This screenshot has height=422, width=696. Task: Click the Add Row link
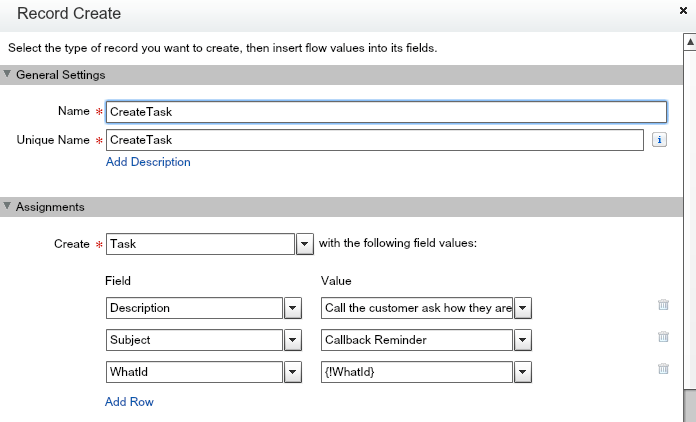[x=129, y=402]
